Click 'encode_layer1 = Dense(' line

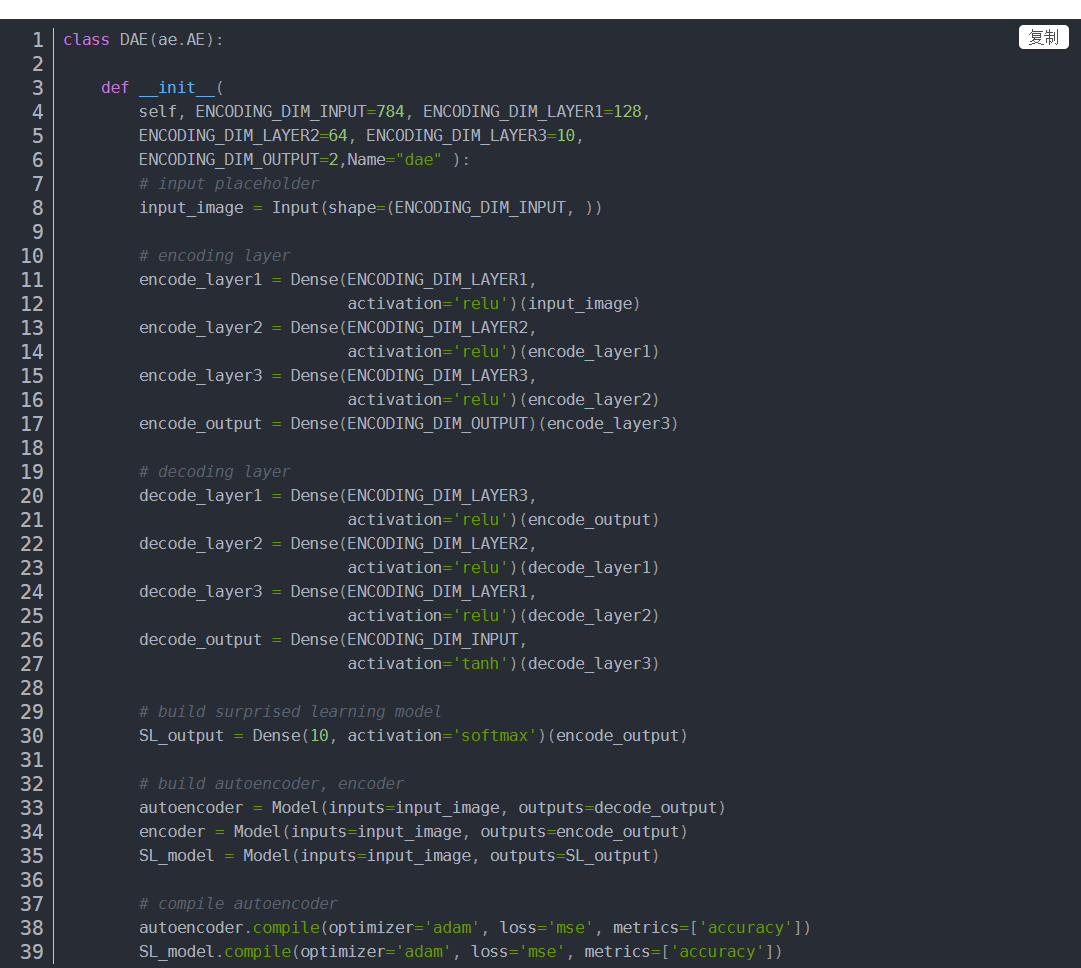coord(337,280)
